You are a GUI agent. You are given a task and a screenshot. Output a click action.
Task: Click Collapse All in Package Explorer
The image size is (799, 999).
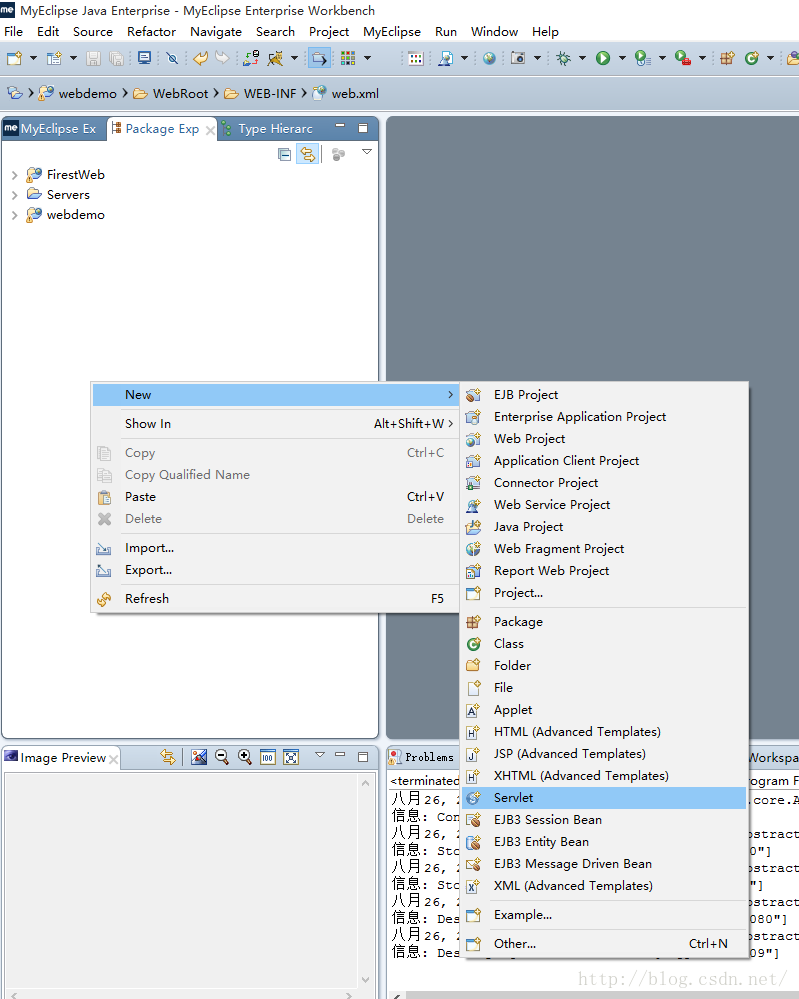pyautogui.click(x=284, y=154)
